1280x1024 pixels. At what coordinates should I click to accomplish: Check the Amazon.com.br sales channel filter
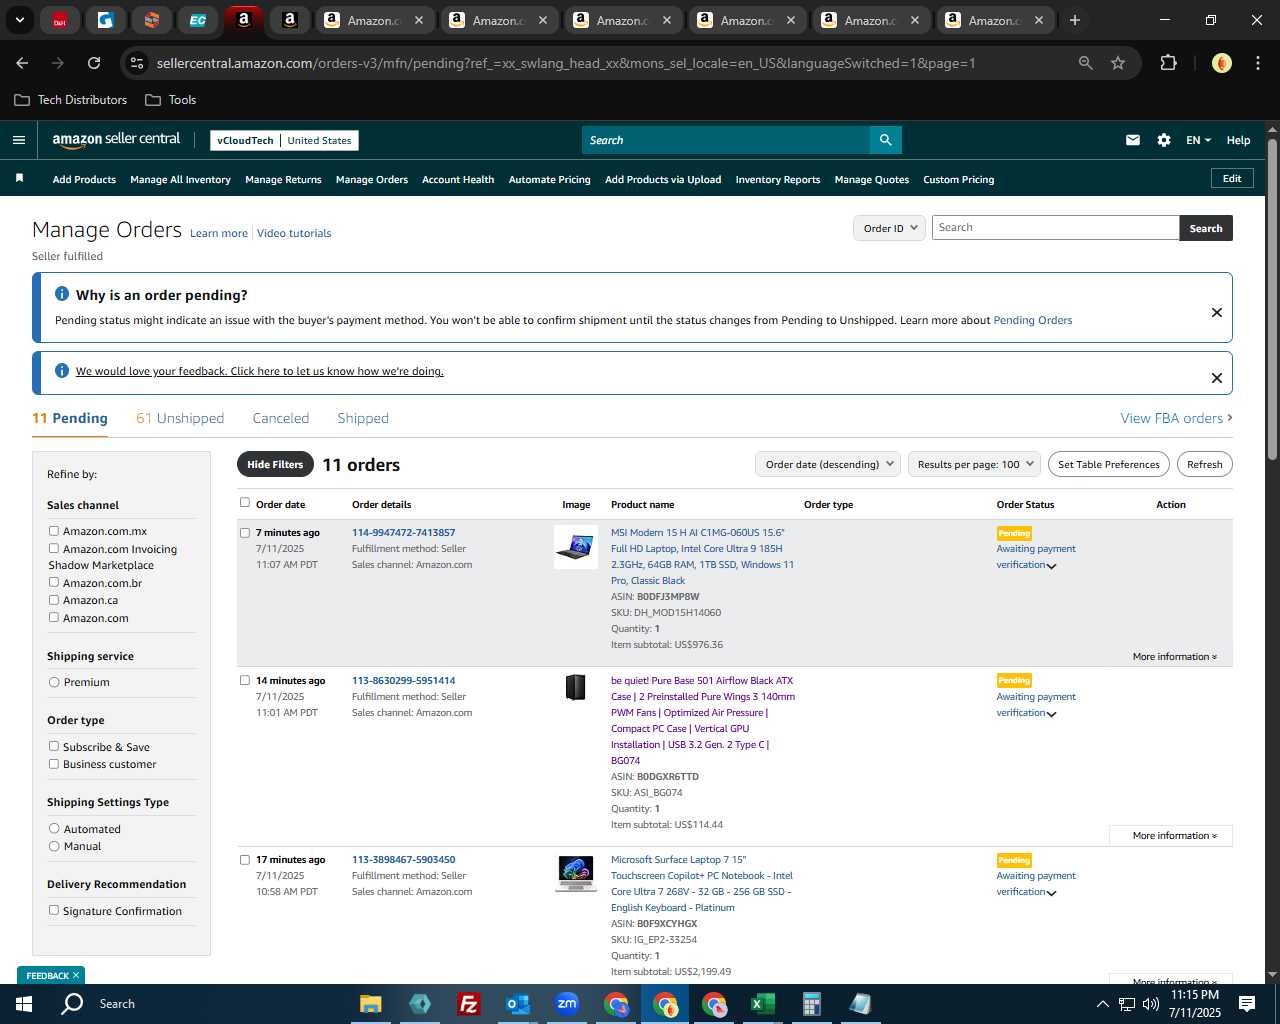click(x=54, y=582)
